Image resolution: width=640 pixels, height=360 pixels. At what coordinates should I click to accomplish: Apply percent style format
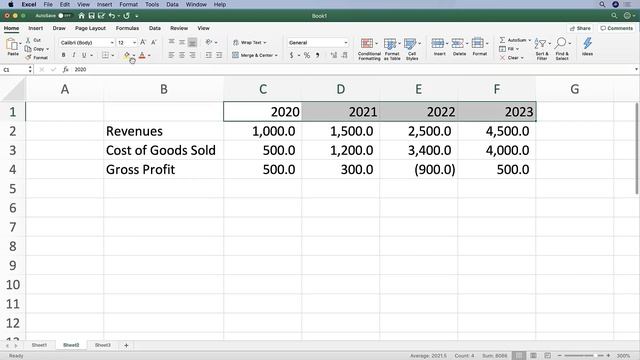click(307, 55)
